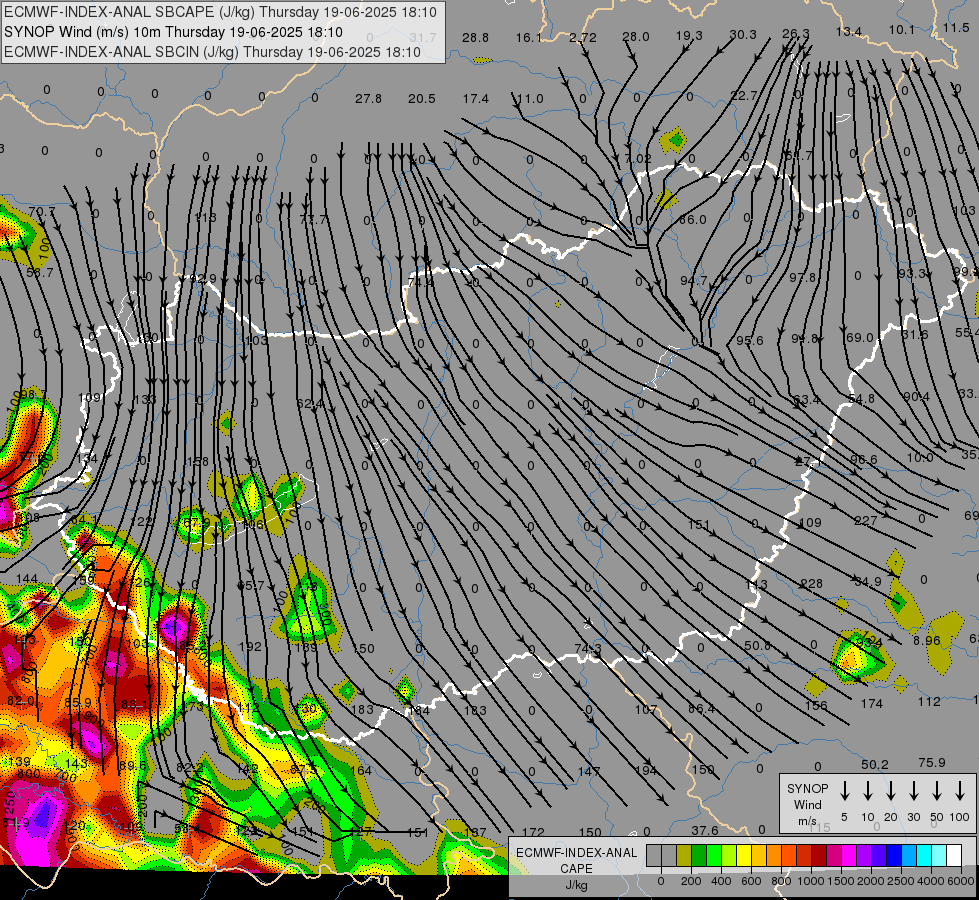979x900 pixels.
Task: Click the '96.6' value on the map
Action: tap(863, 460)
